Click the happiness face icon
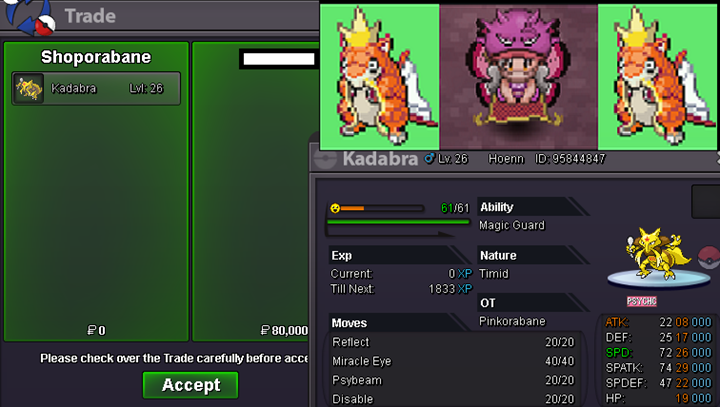 point(335,208)
